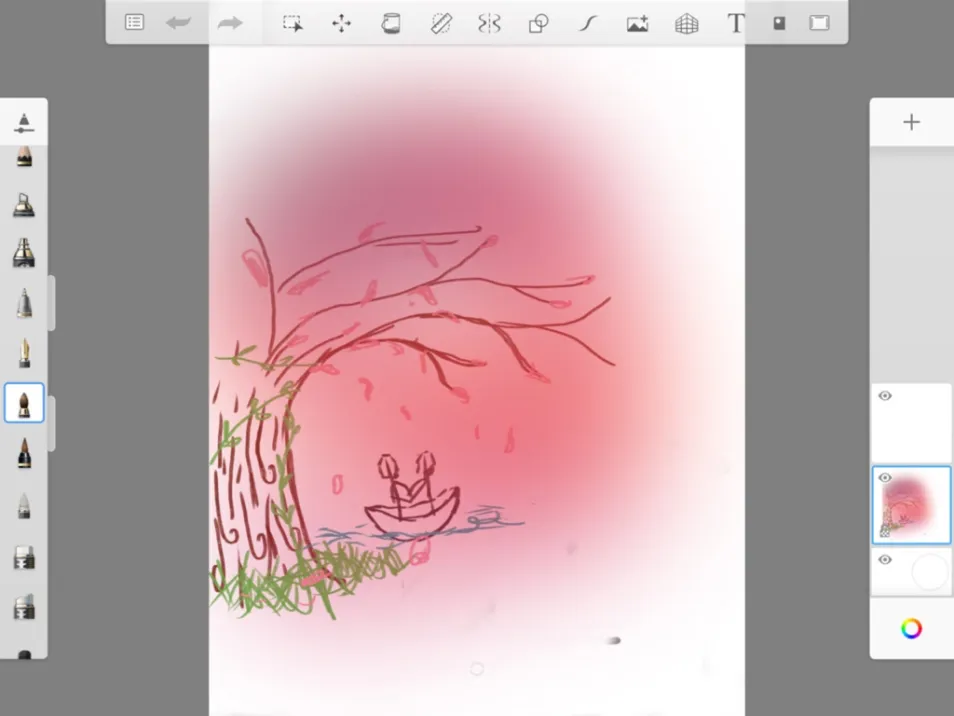Image resolution: width=954 pixels, height=716 pixels.
Task: Select the paint bucket fill tool
Action: [391, 24]
